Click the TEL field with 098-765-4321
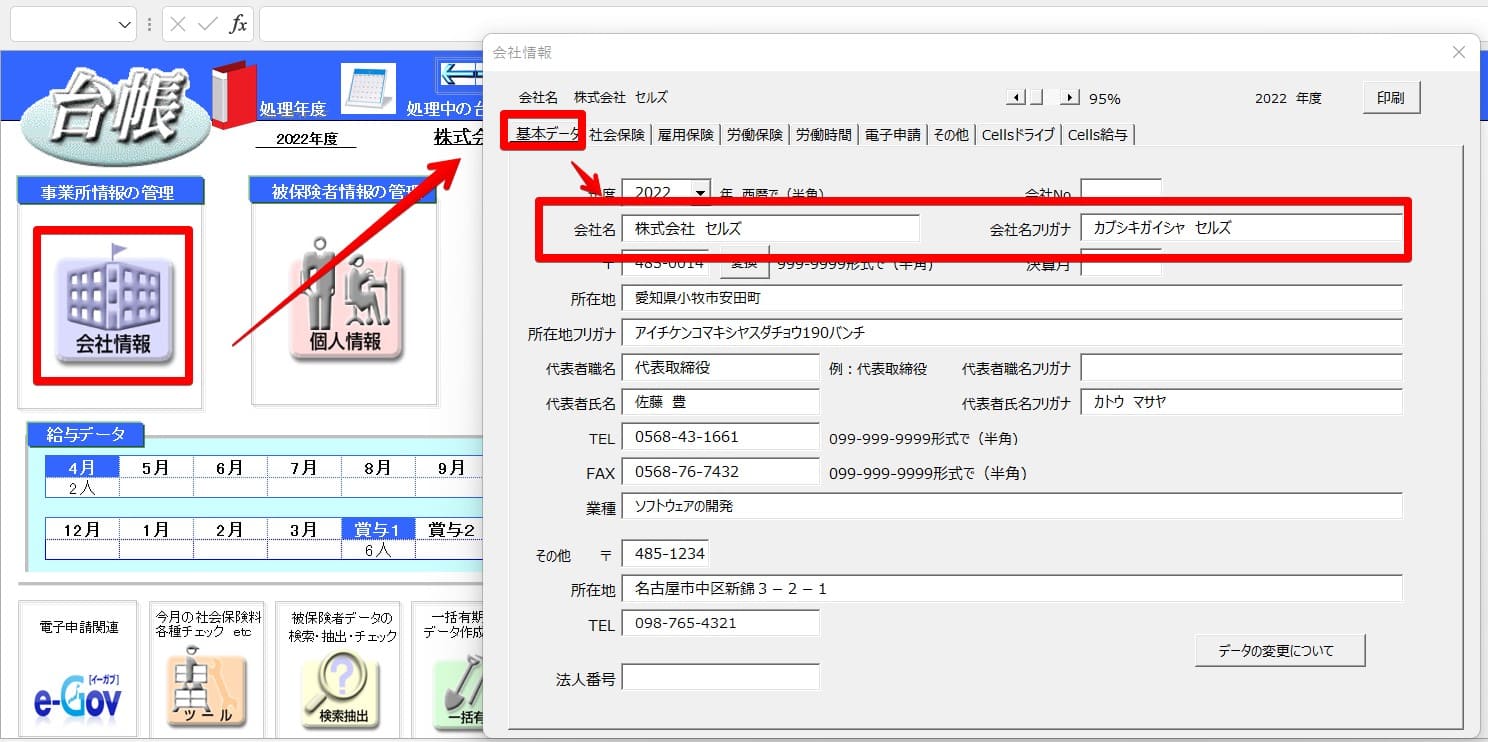The height and width of the screenshot is (742, 1488). [720, 623]
